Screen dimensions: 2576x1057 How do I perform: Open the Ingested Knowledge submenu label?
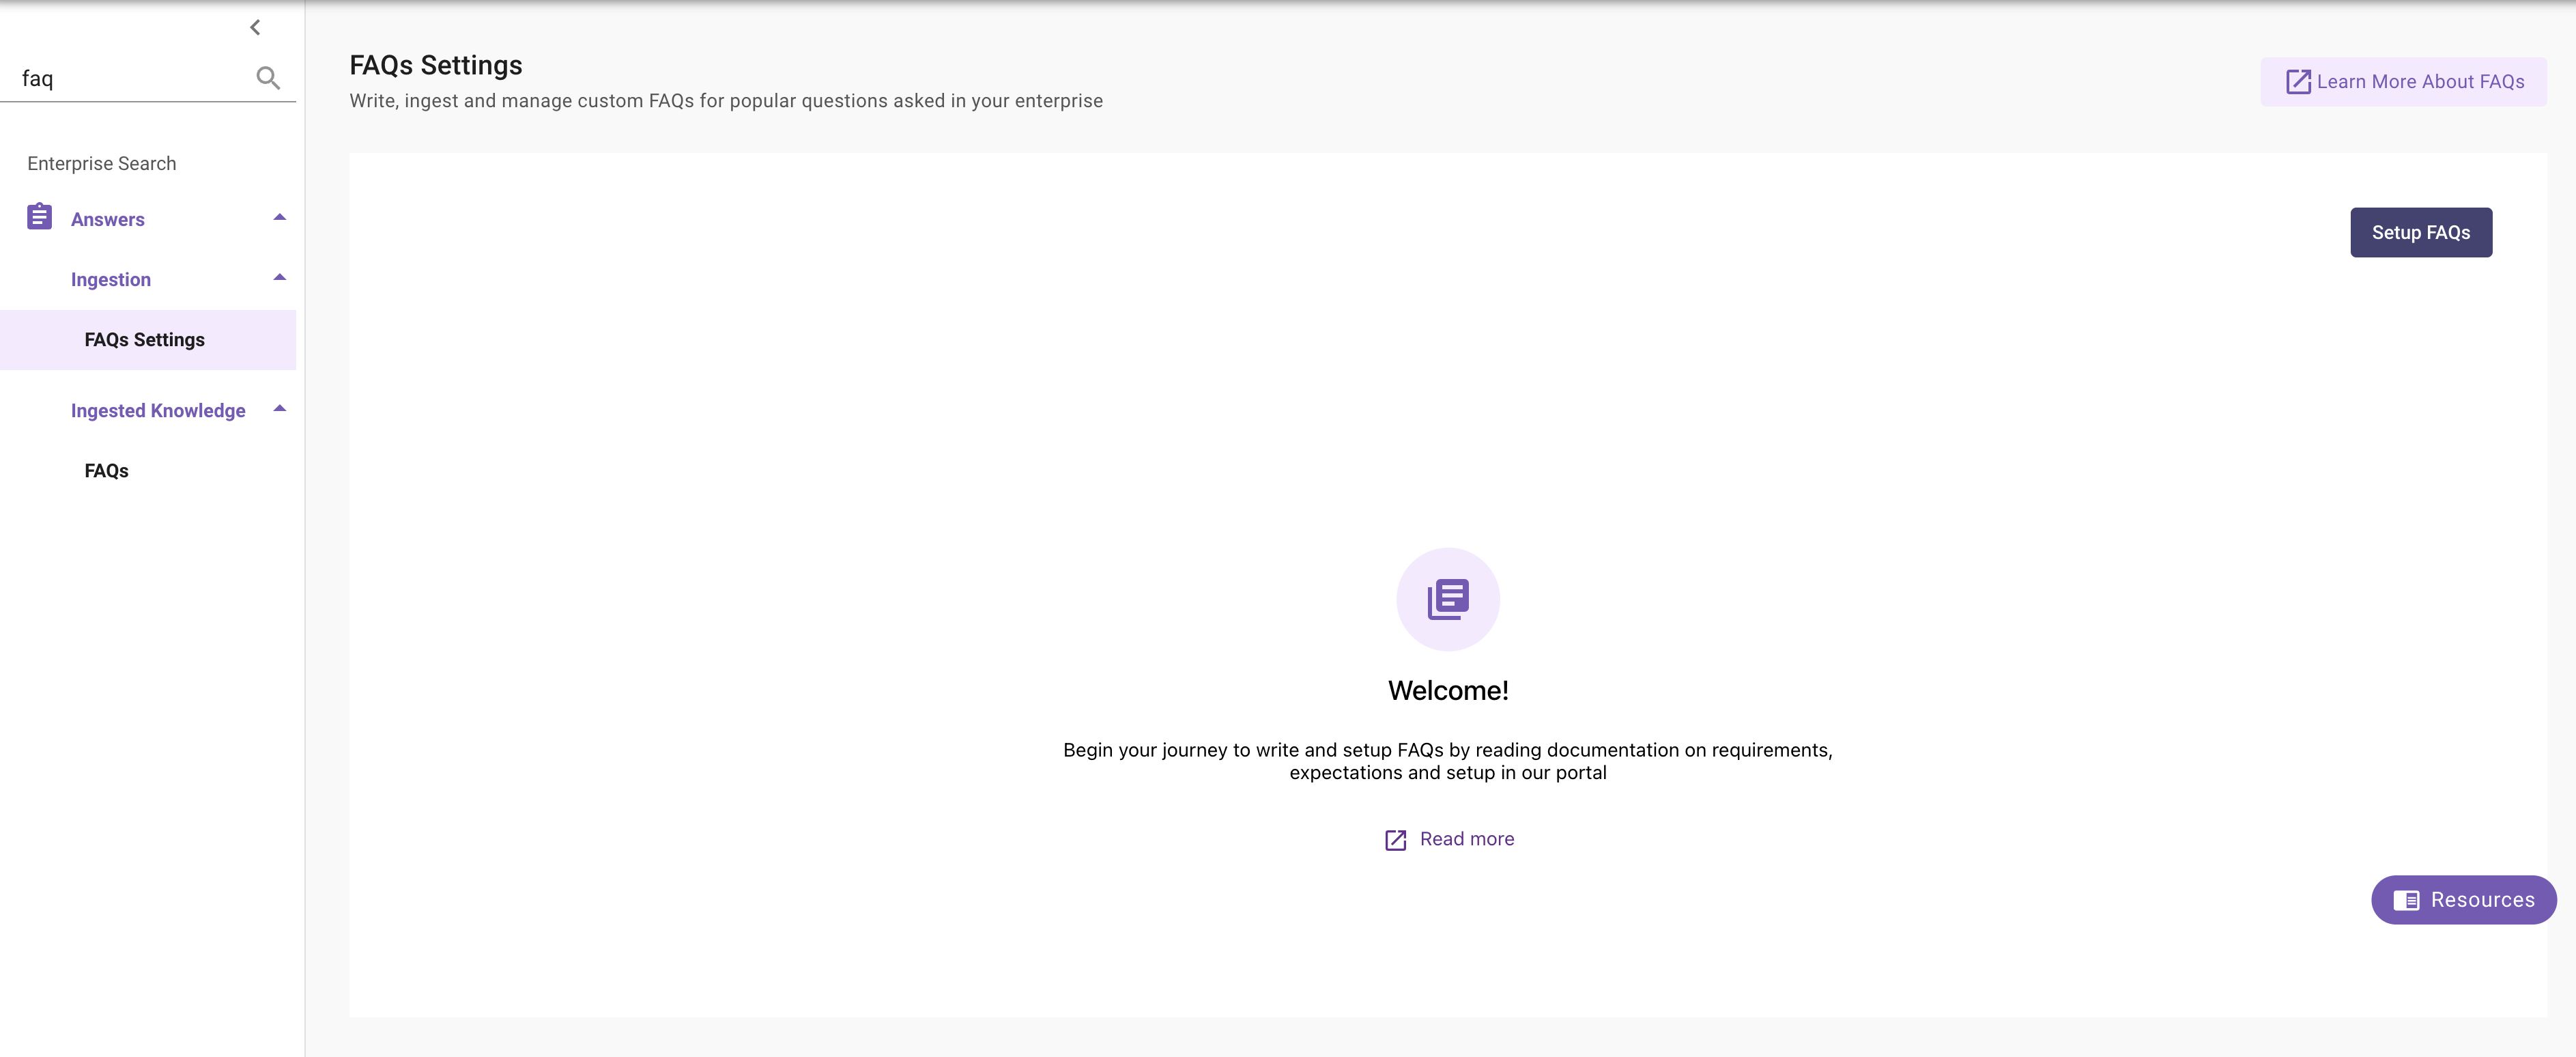(158, 411)
